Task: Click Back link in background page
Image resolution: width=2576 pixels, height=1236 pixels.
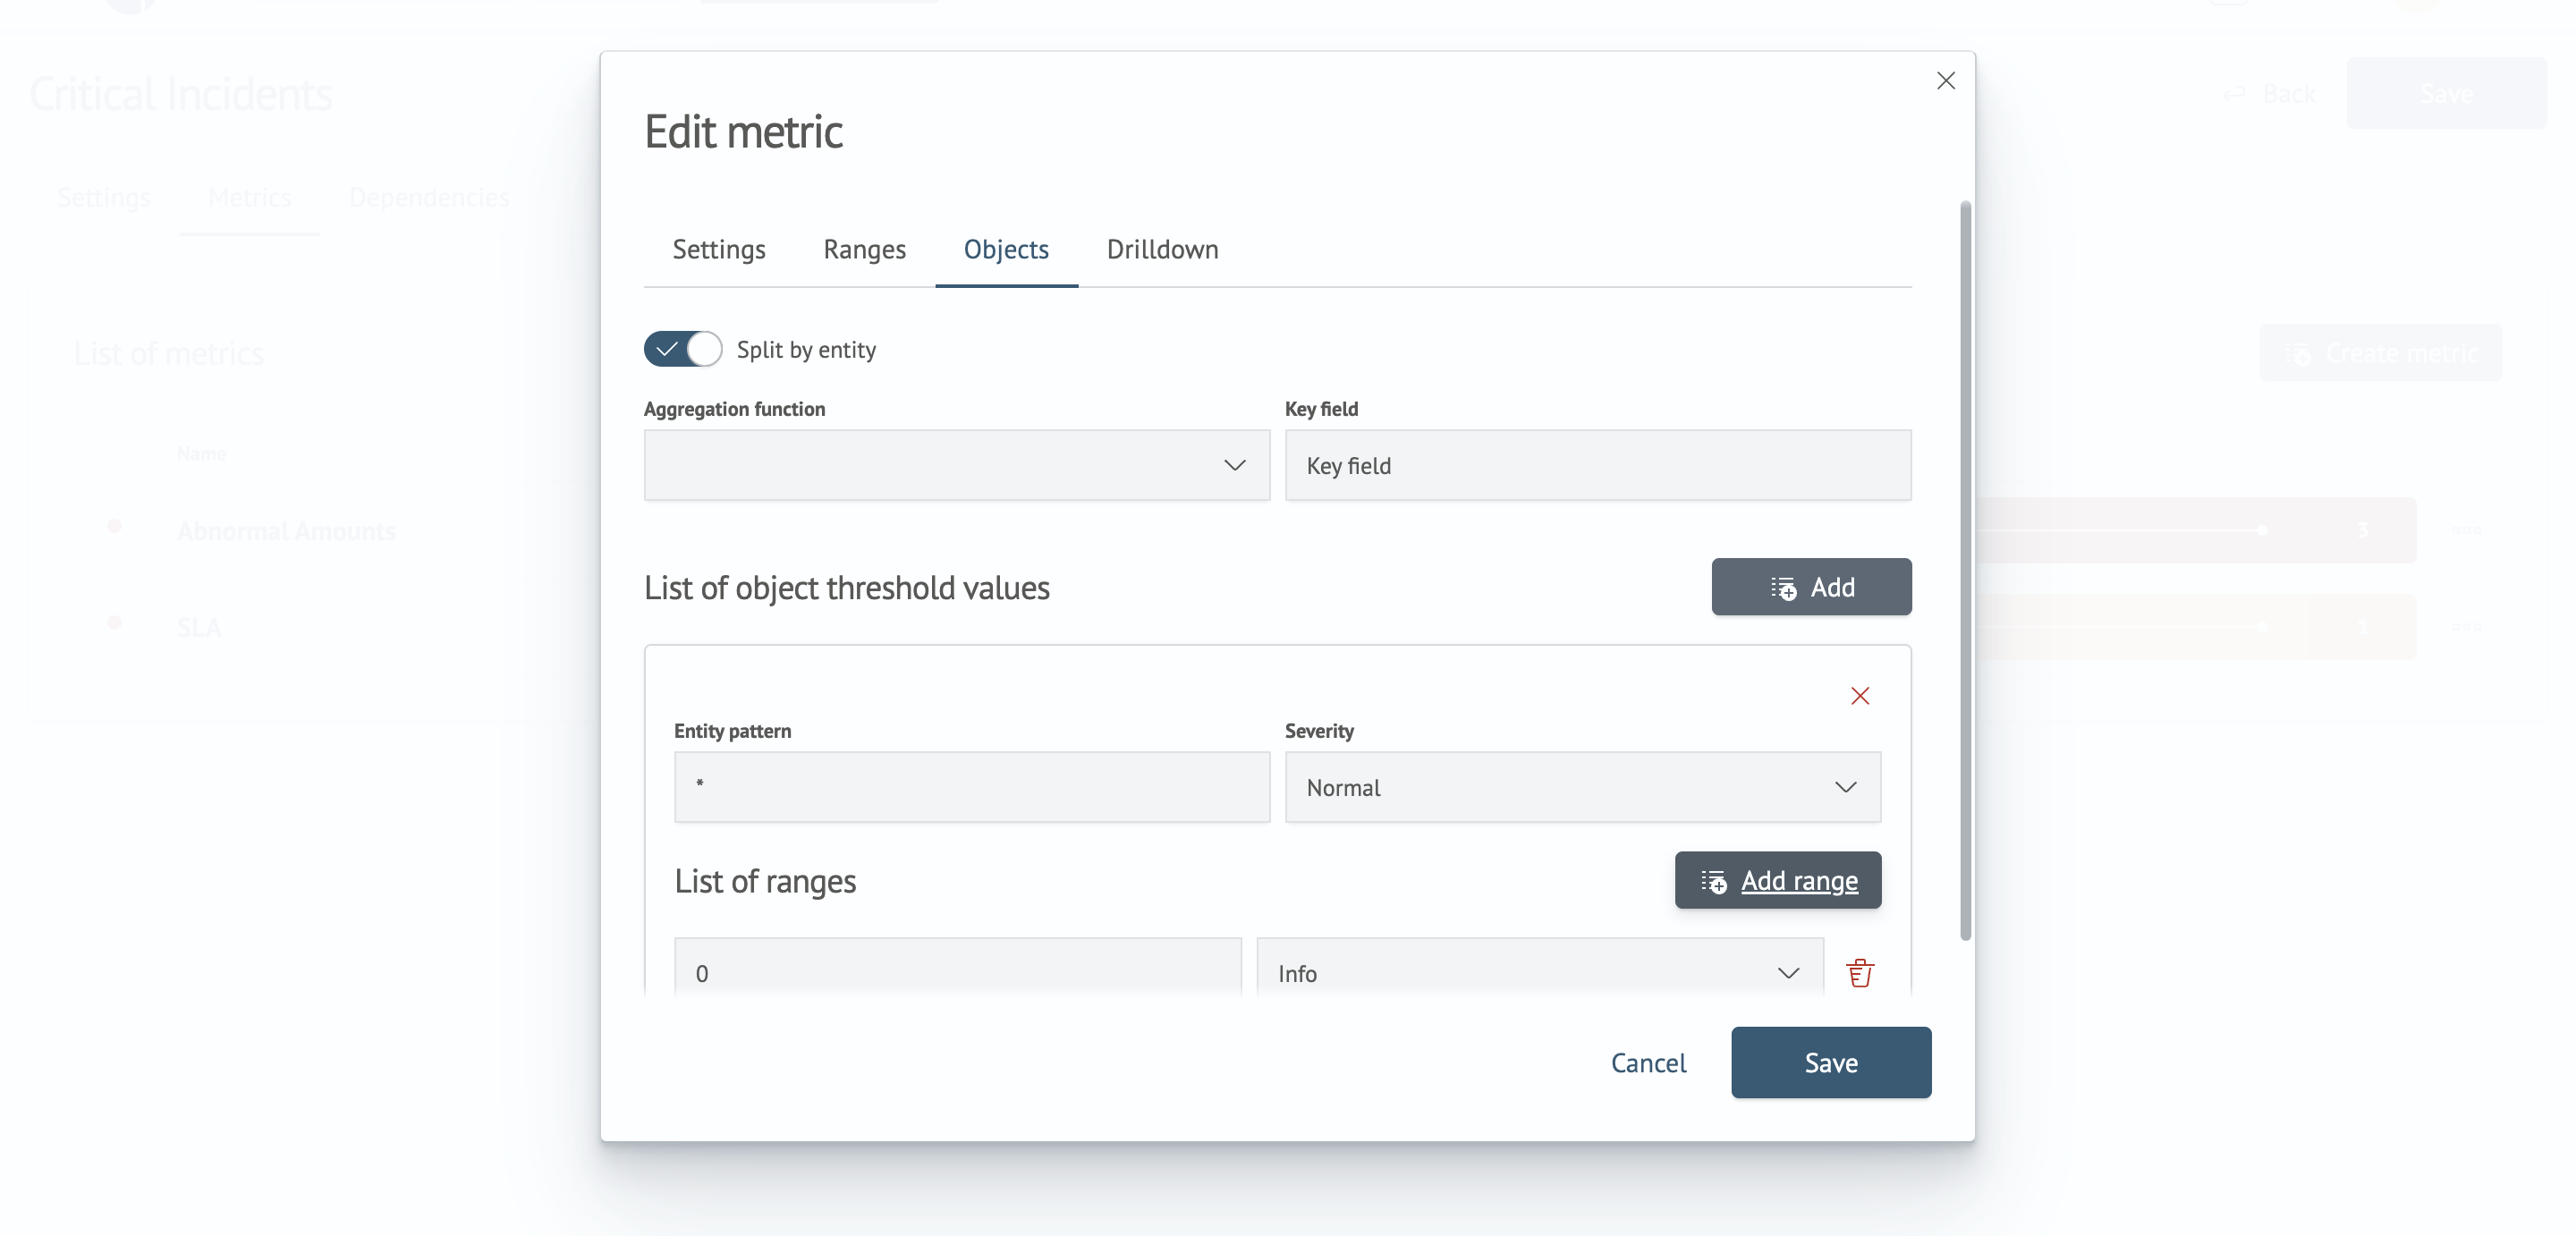Action: [x=2269, y=94]
